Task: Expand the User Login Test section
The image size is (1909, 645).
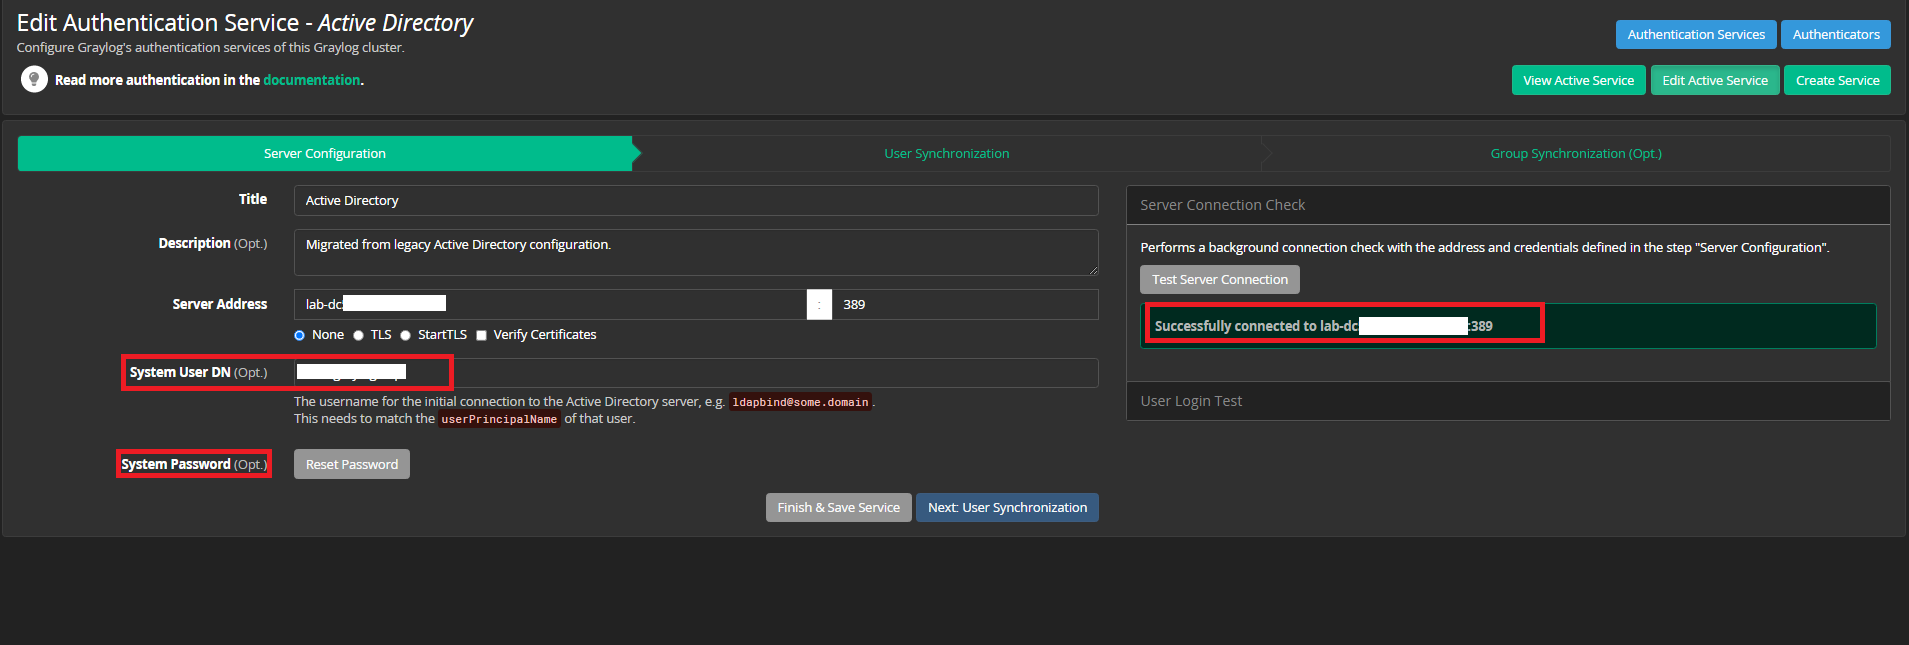Action: pyautogui.click(x=1508, y=401)
